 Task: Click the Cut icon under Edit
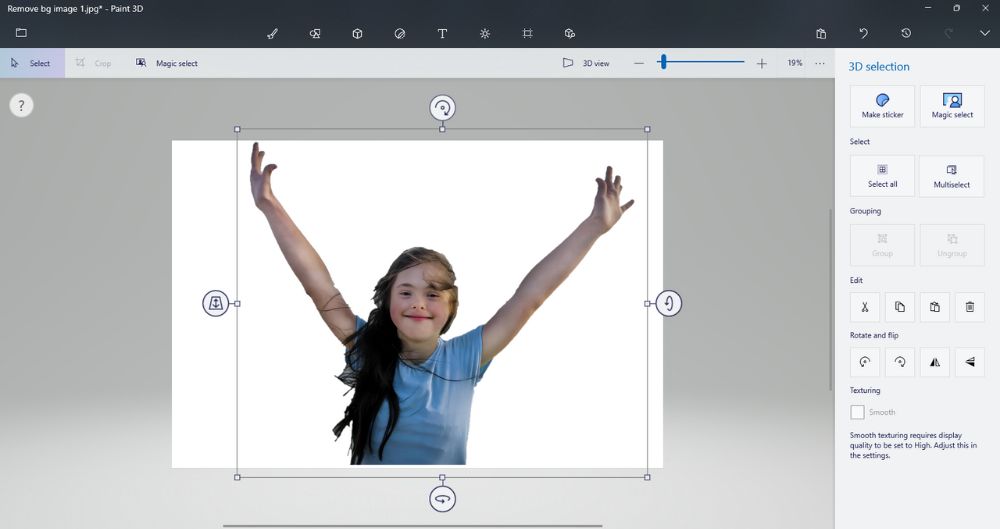coord(865,307)
